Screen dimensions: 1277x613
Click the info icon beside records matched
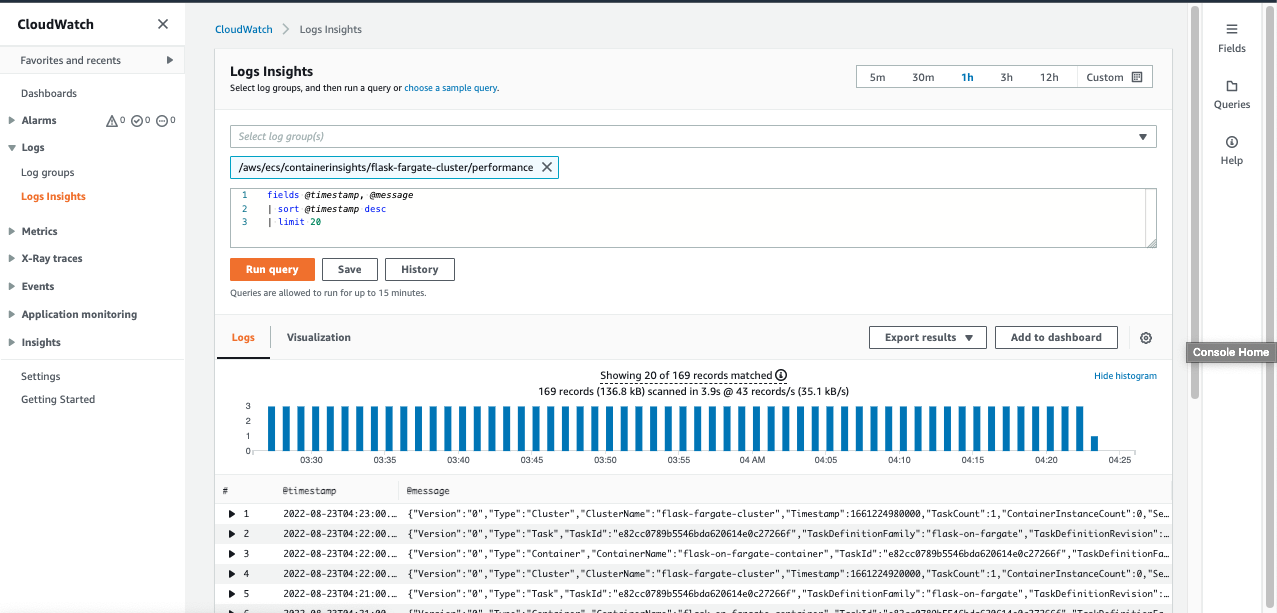click(781, 376)
